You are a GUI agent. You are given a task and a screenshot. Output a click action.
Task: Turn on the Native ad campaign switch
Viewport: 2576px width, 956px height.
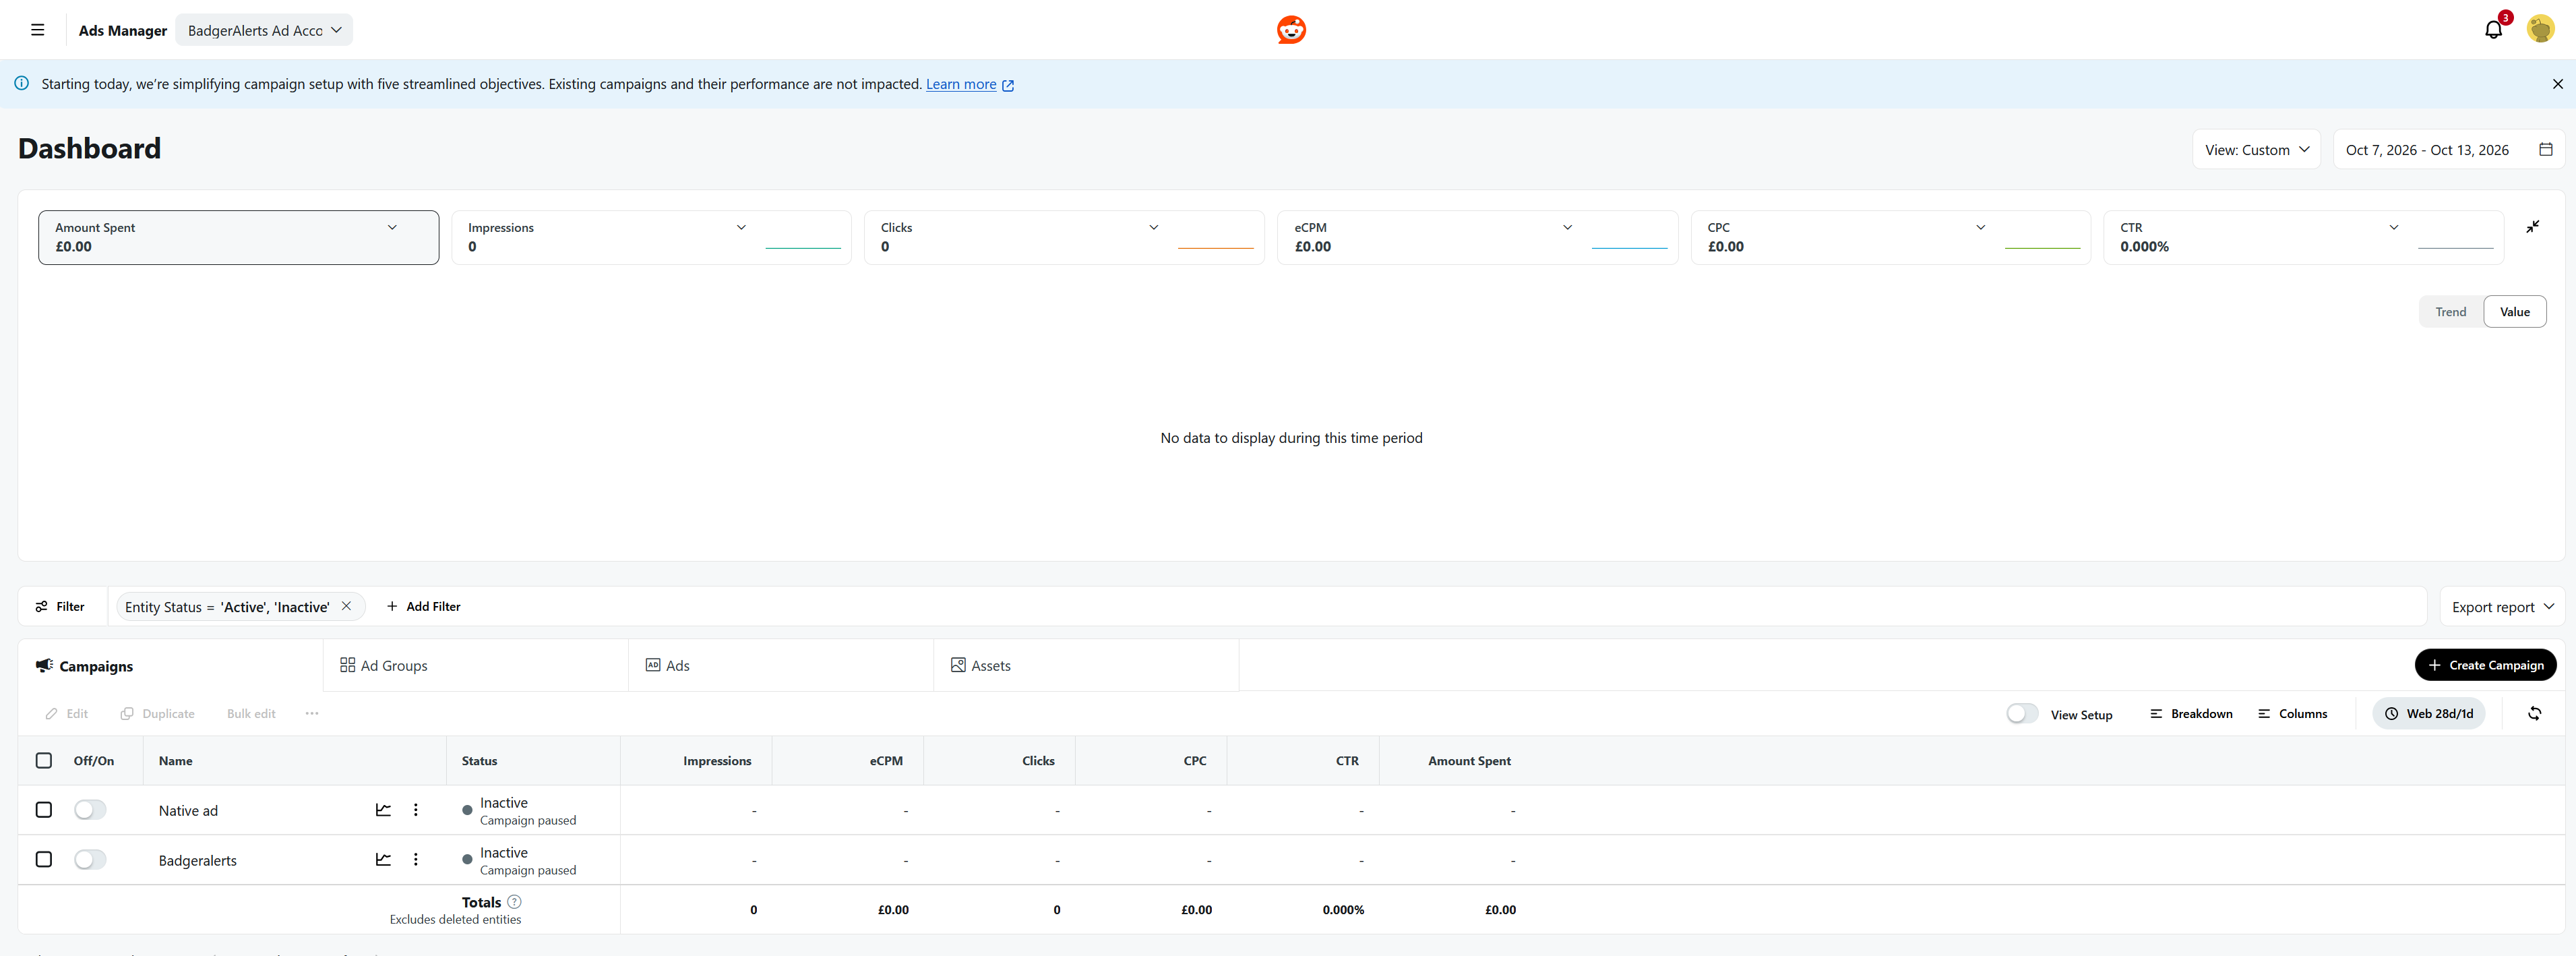[90, 810]
